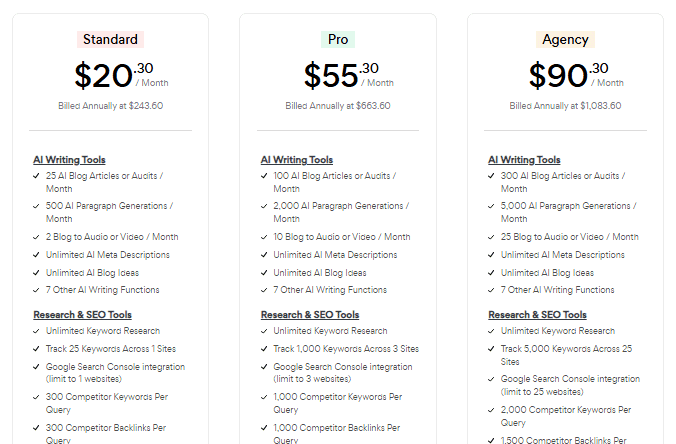Click checkmark beside 300 AI Blog Articles

click(x=491, y=176)
